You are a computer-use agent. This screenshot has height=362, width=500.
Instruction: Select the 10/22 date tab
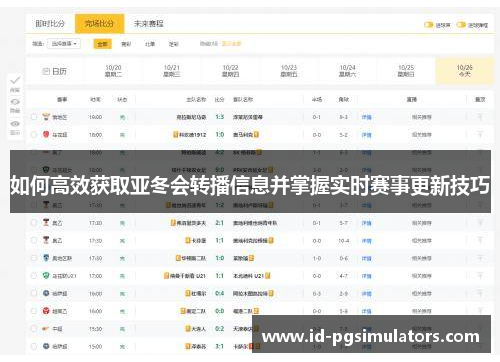point(230,71)
